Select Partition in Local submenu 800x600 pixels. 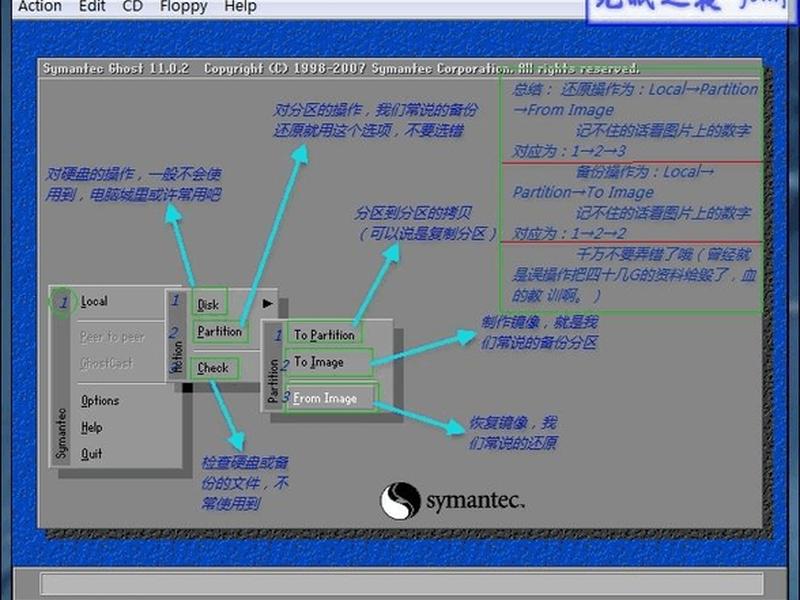220,332
